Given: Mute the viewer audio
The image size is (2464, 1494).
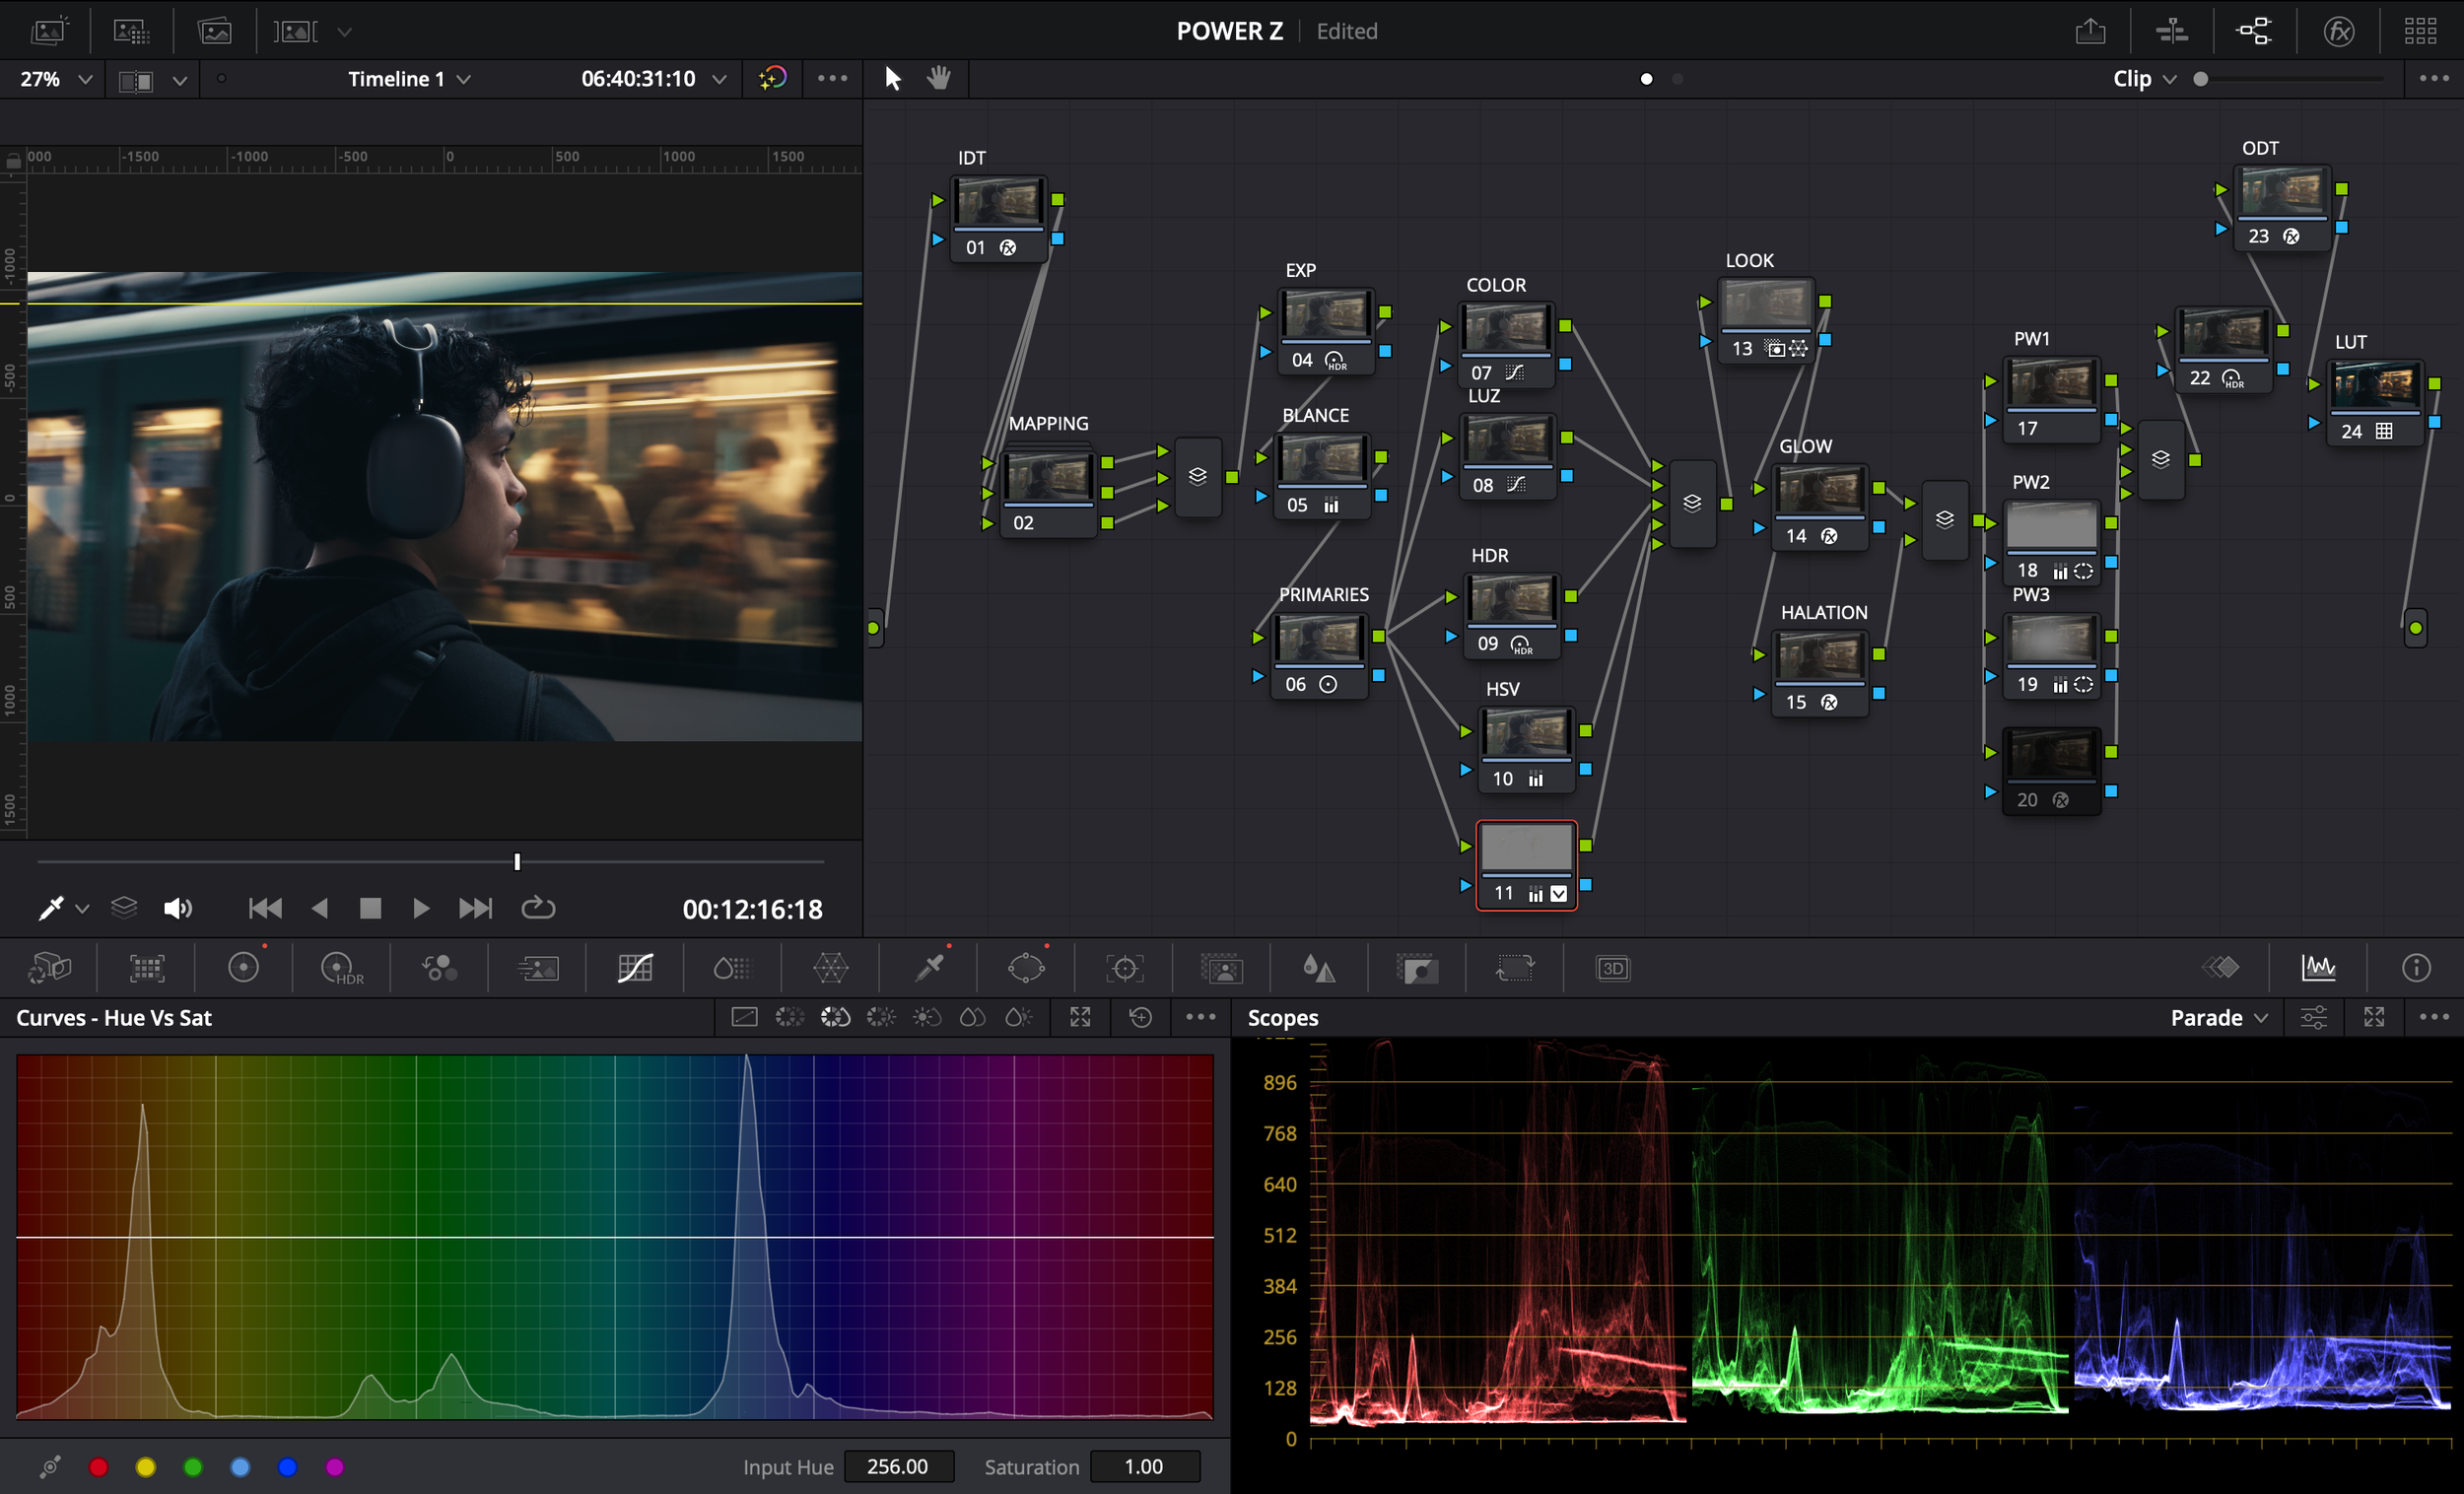Looking at the screenshot, I should click(x=177, y=908).
